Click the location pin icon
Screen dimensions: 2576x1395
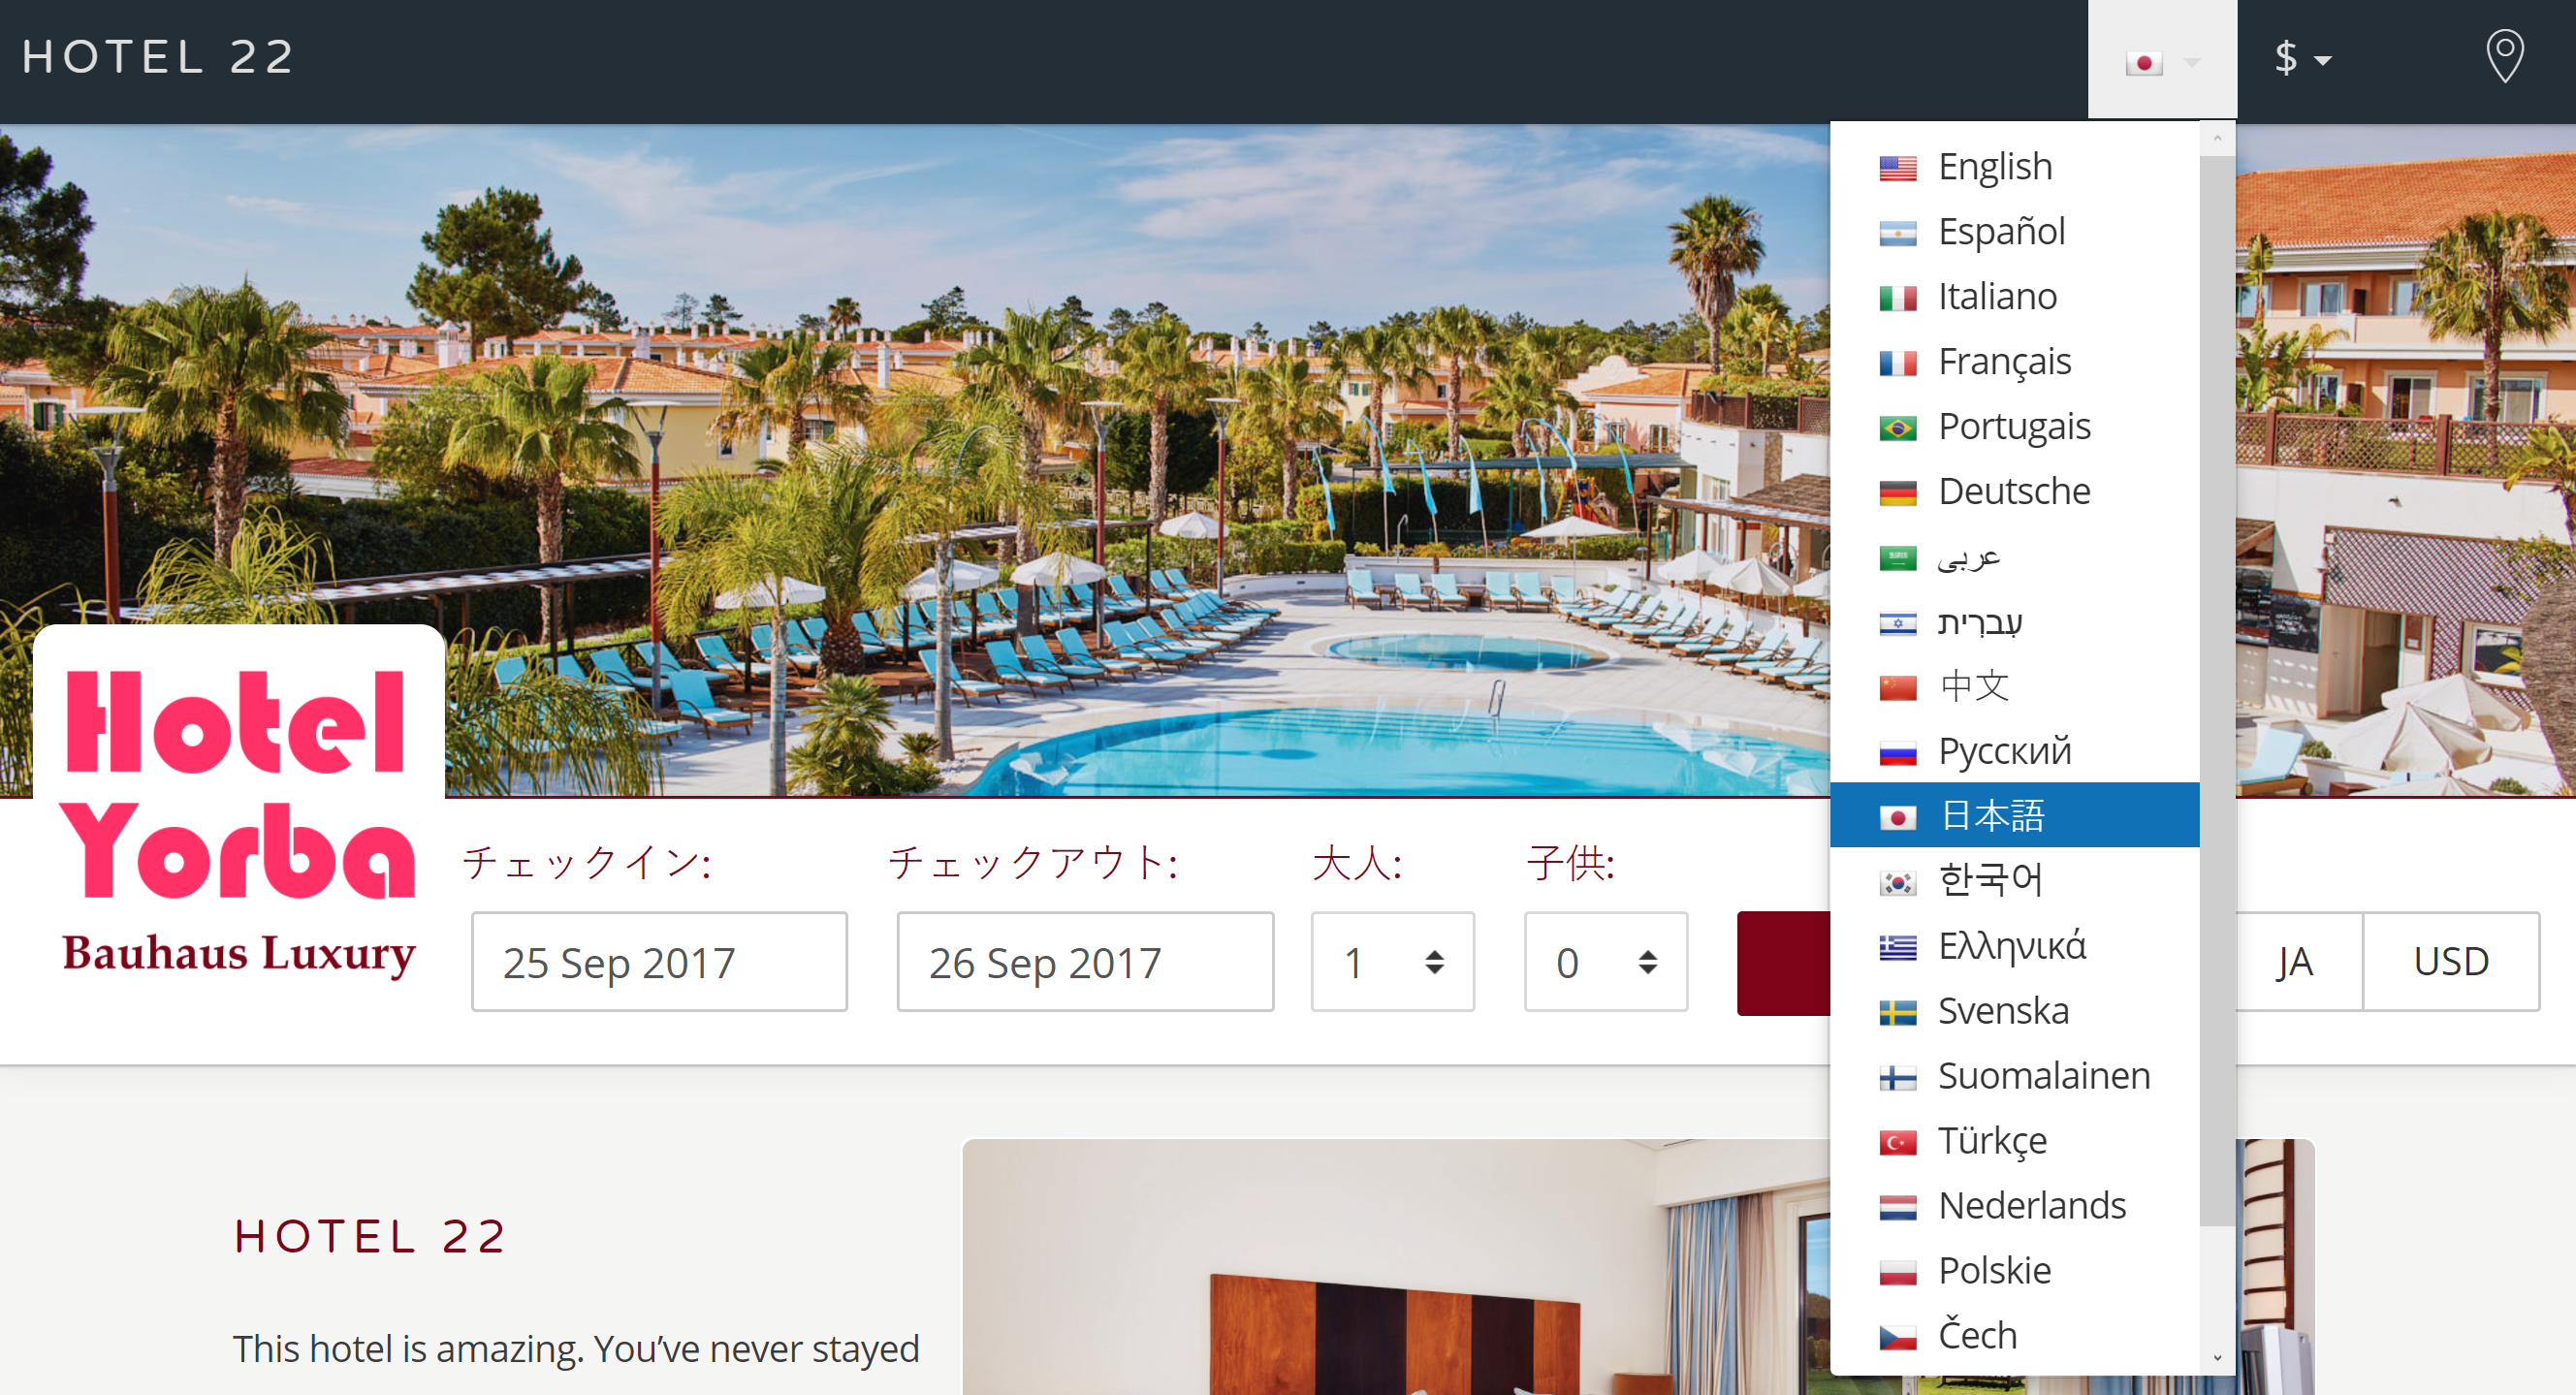pyautogui.click(x=2505, y=56)
